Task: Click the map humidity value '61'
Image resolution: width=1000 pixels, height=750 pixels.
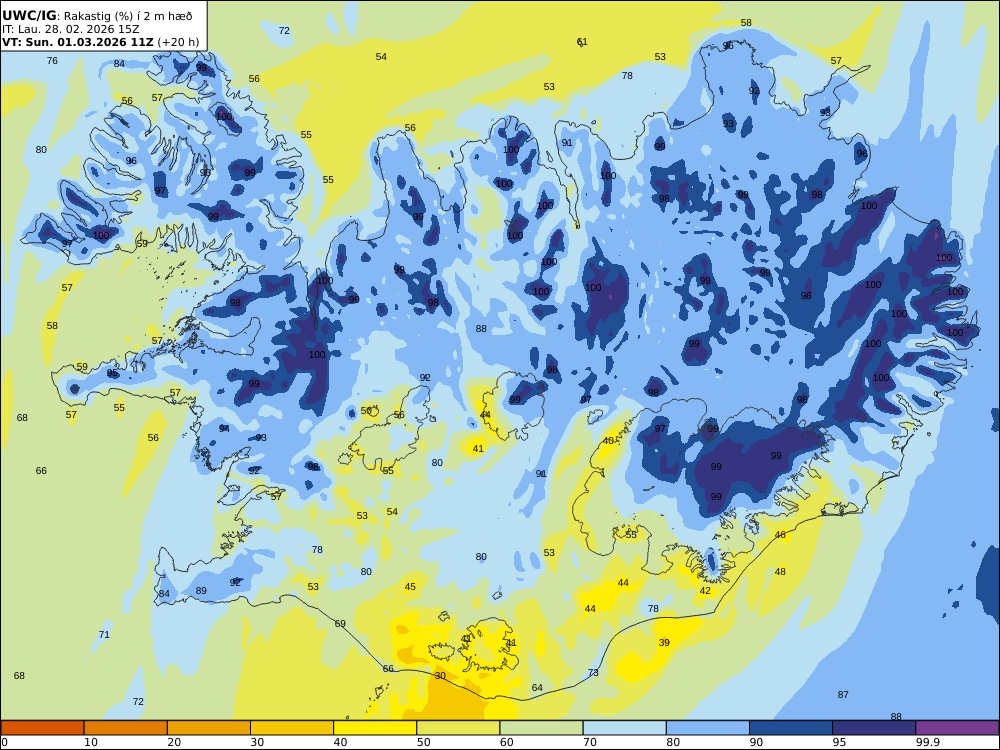Action: coord(582,42)
